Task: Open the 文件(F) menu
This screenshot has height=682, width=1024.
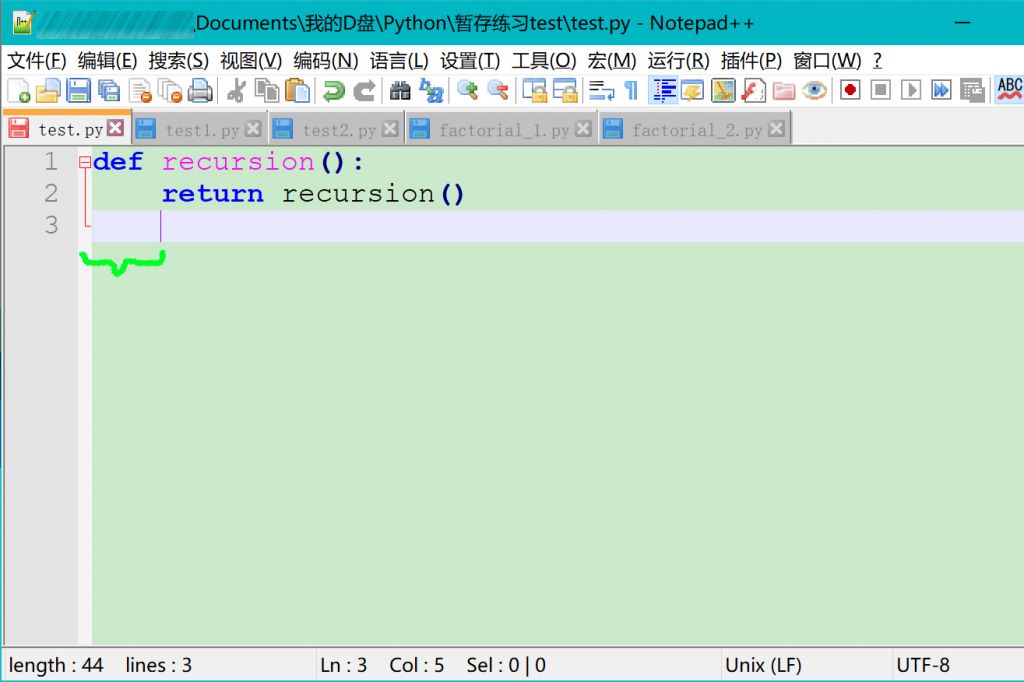Action: pyautogui.click(x=37, y=61)
